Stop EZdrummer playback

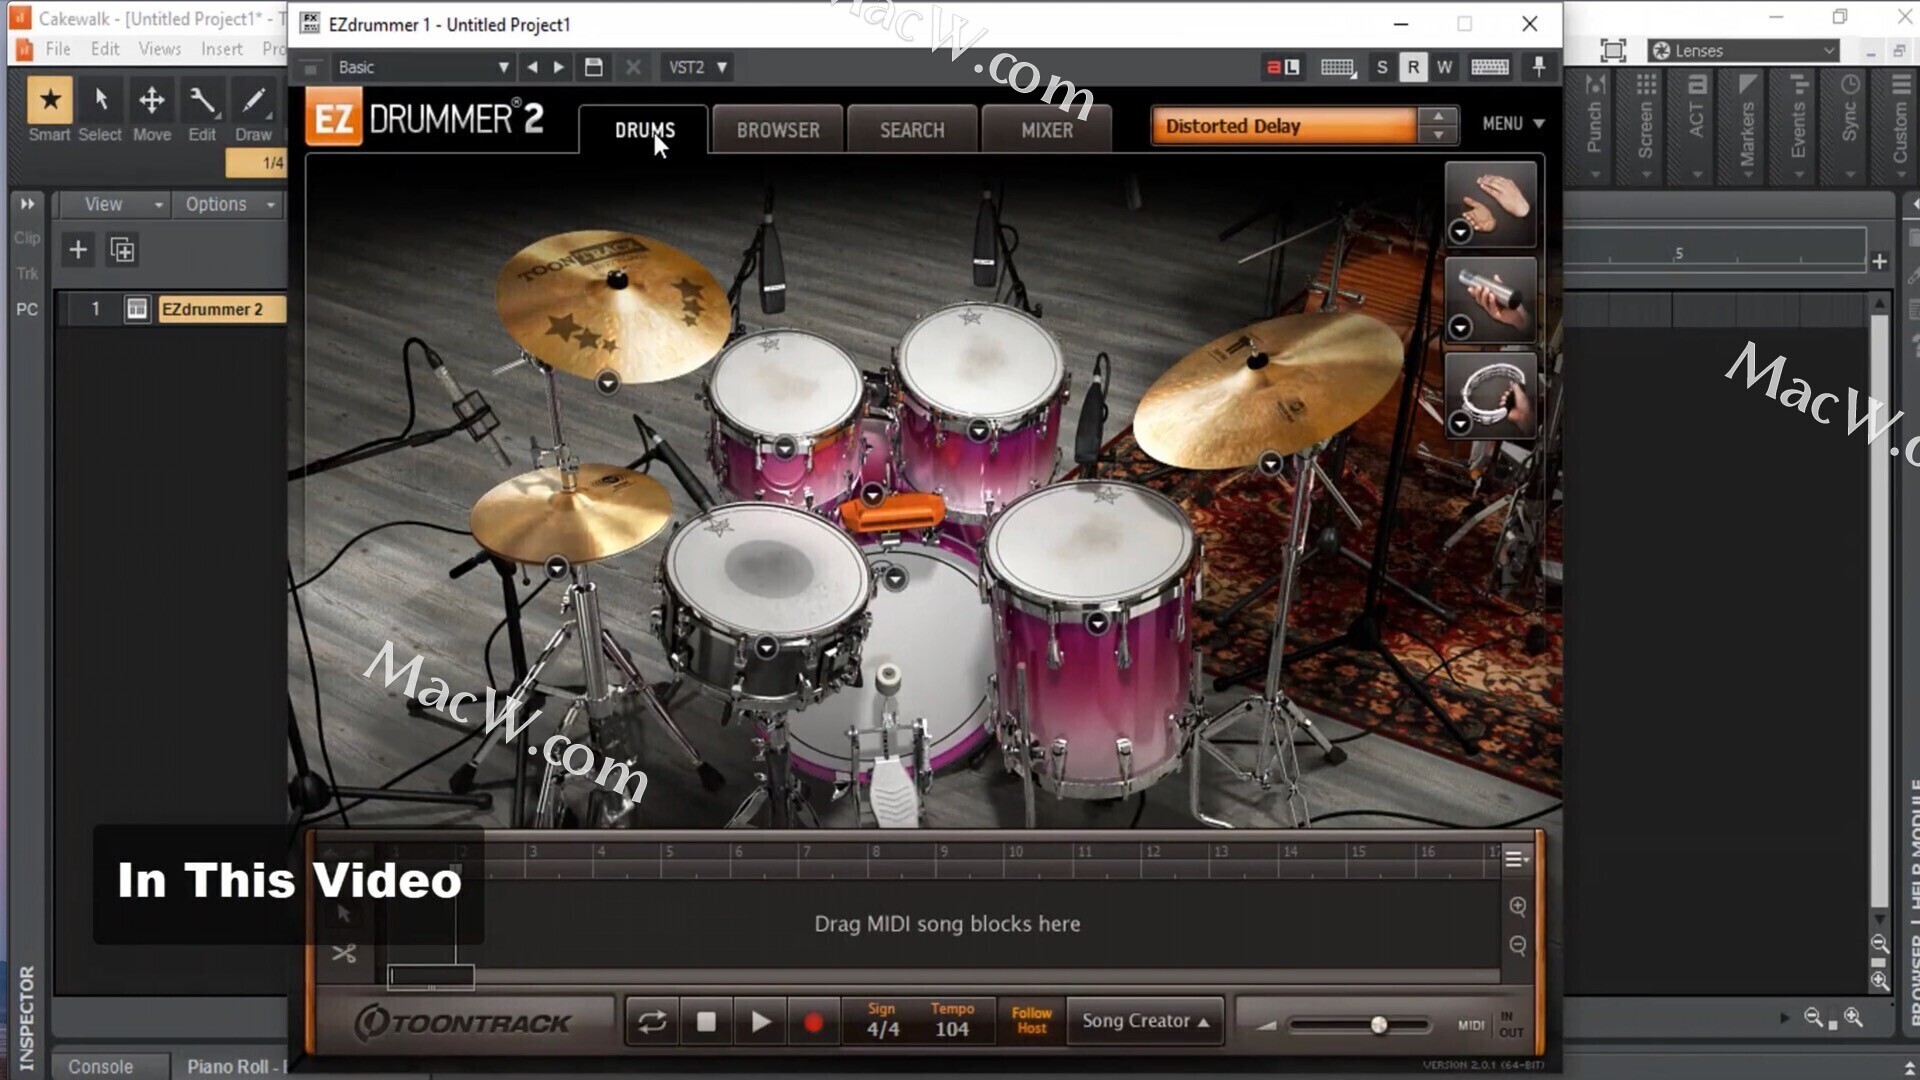pos(706,1022)
